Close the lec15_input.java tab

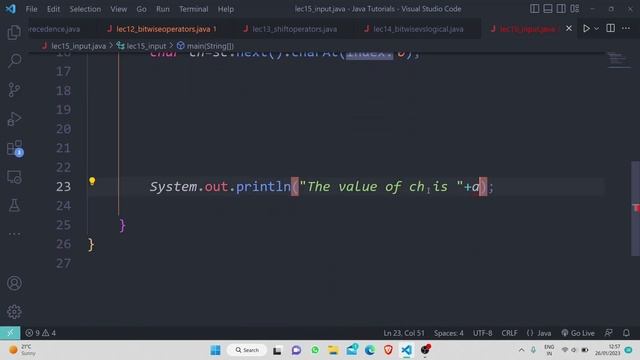569,28
